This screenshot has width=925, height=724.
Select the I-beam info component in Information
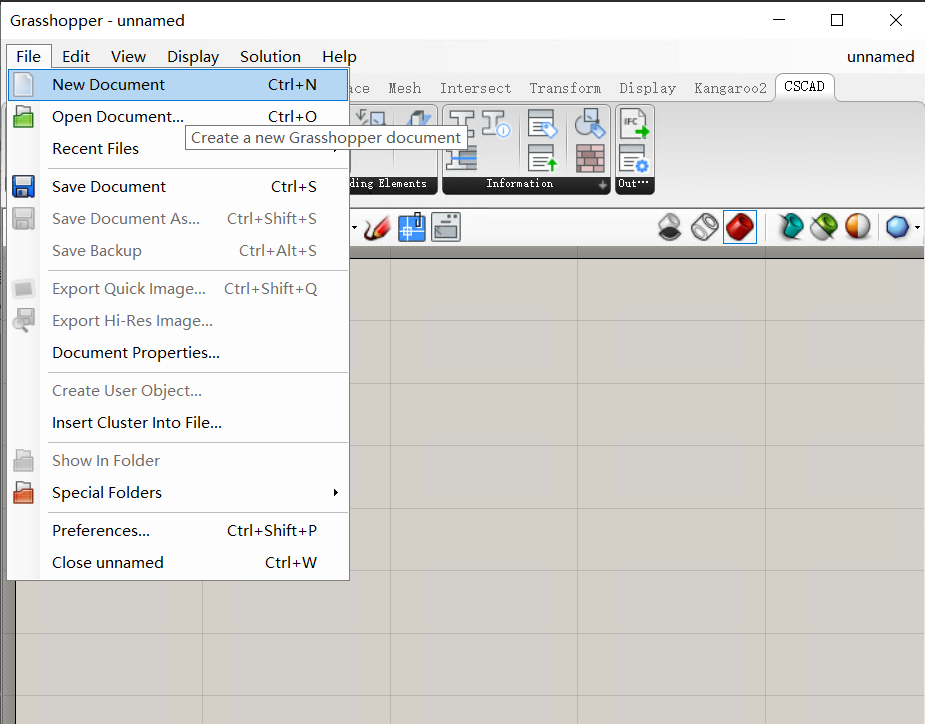click(494, 123)
